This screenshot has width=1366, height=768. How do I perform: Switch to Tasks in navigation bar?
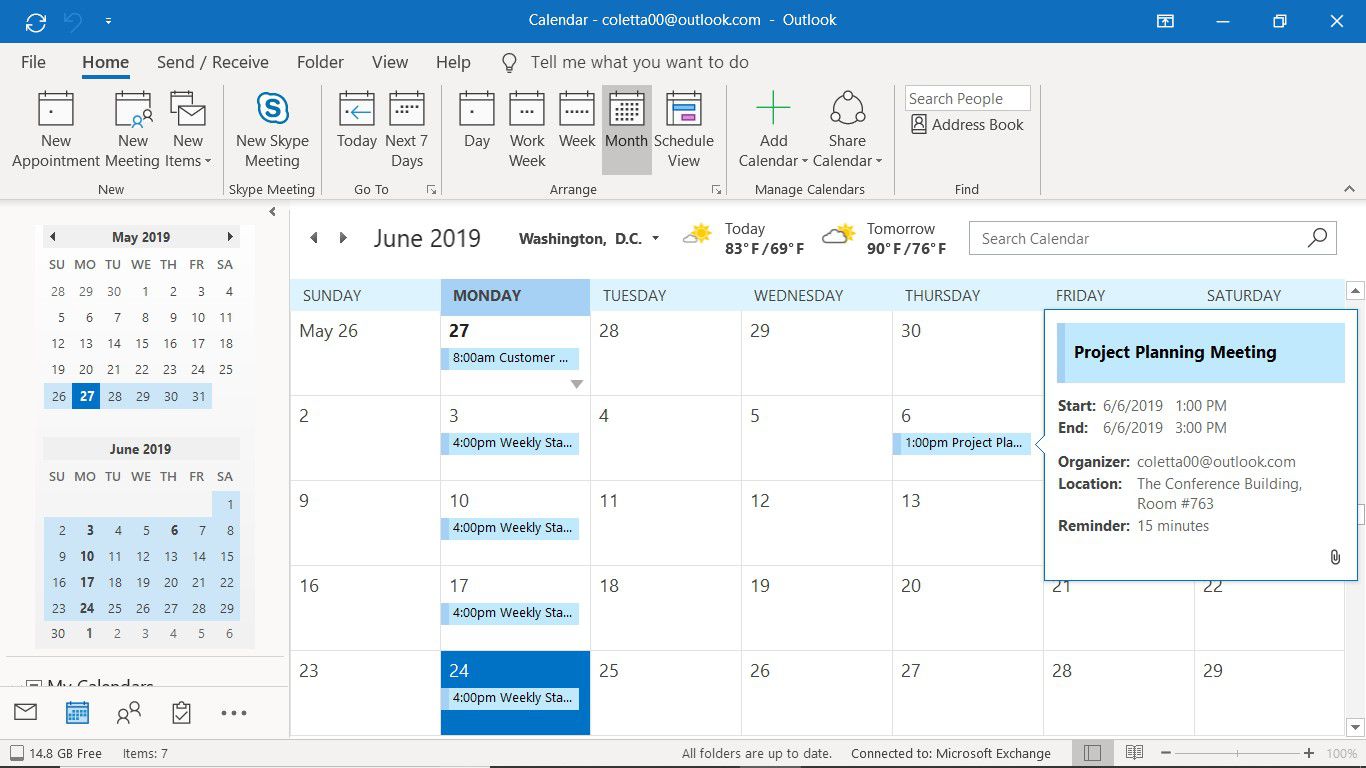coord(181,712)
